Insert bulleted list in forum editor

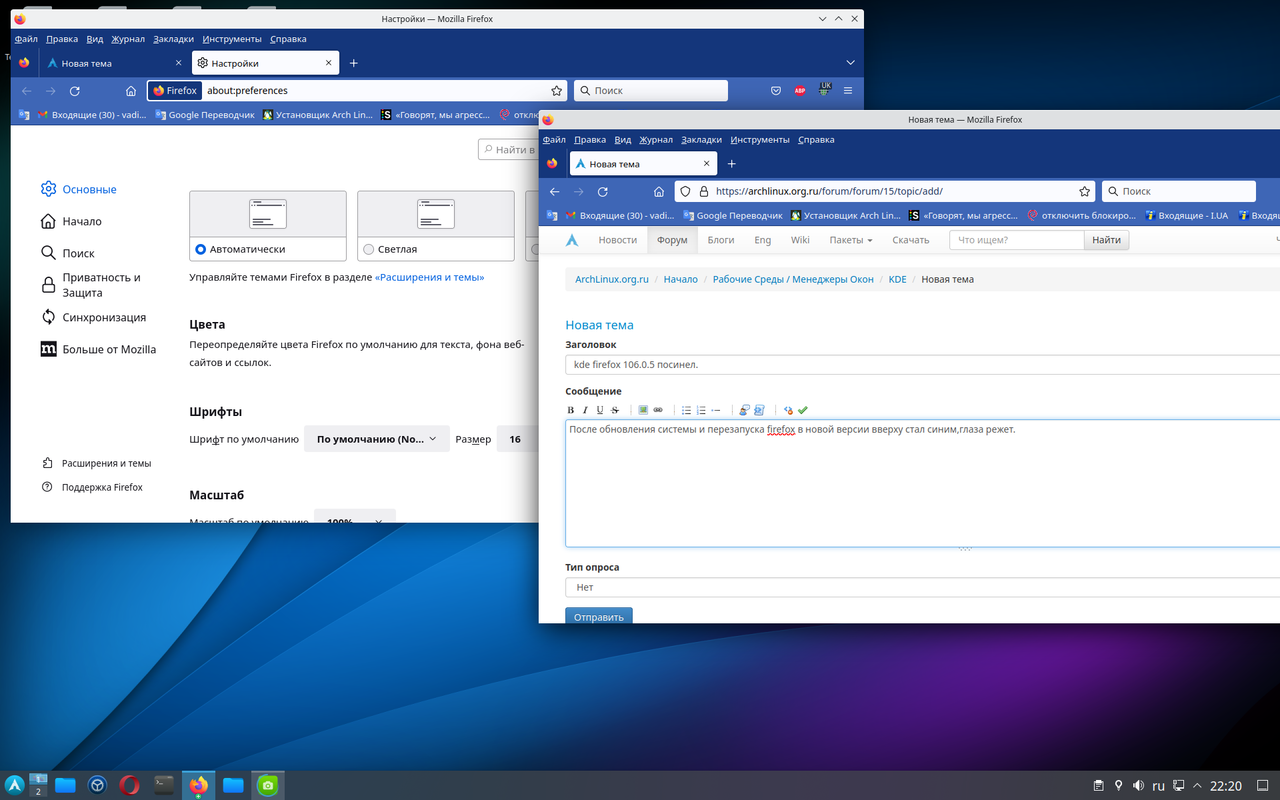[686, 410]
